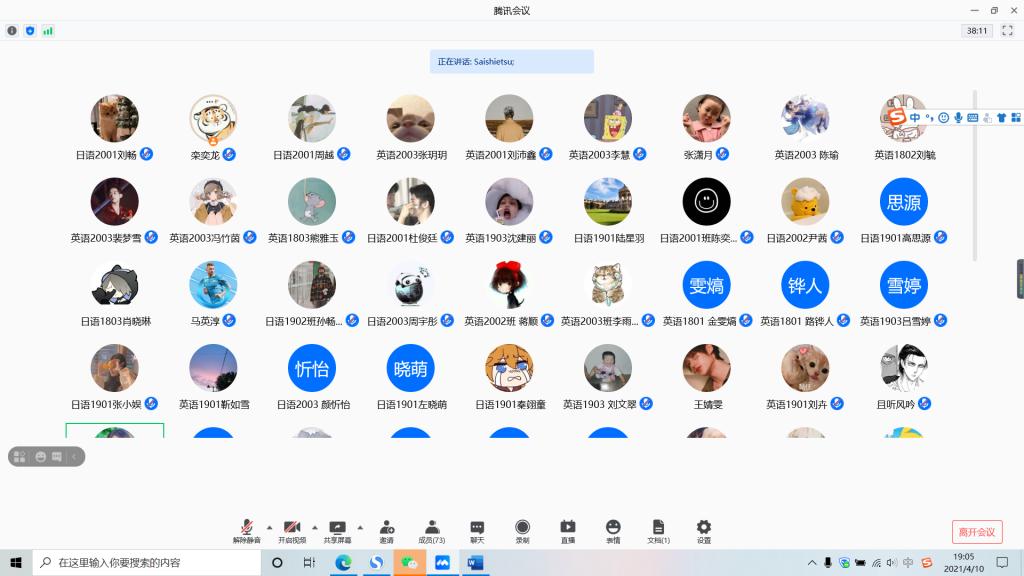1024x576 pixels.
Task: Click the blue security shield icon
Action: coord(30,31)
